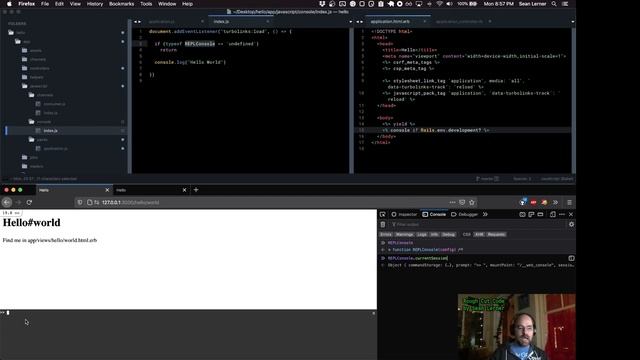Toggle the XHR console filter

point(479,235)
